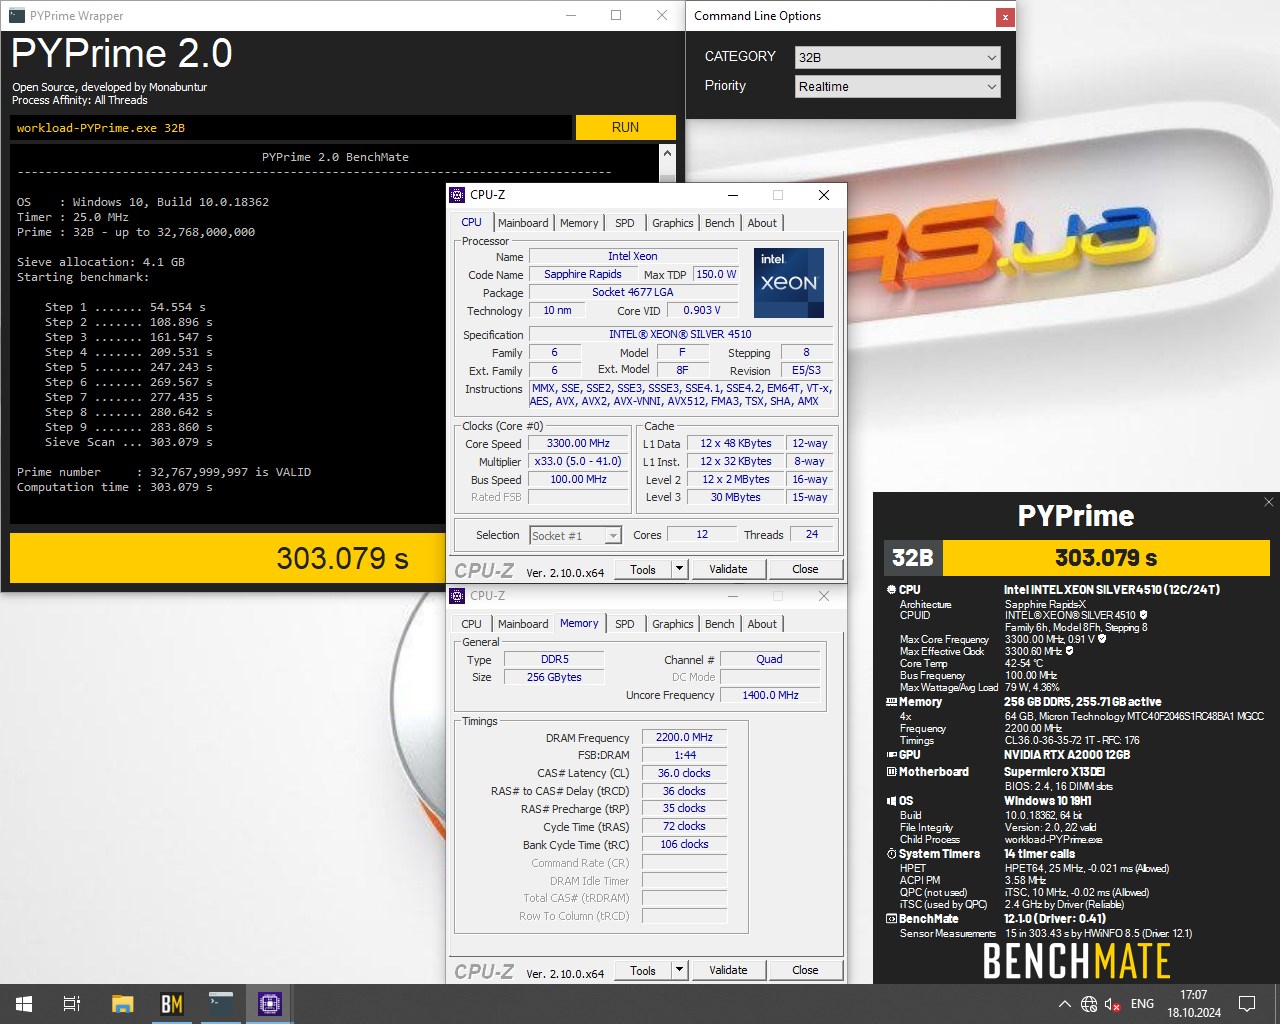
Task: Click the top CPU-Z window title icon
Action: [457, 195]
